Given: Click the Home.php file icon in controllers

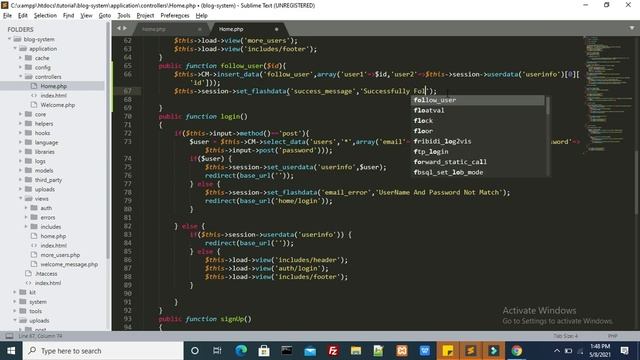Looking at the screenshot, I should [34, 86].
